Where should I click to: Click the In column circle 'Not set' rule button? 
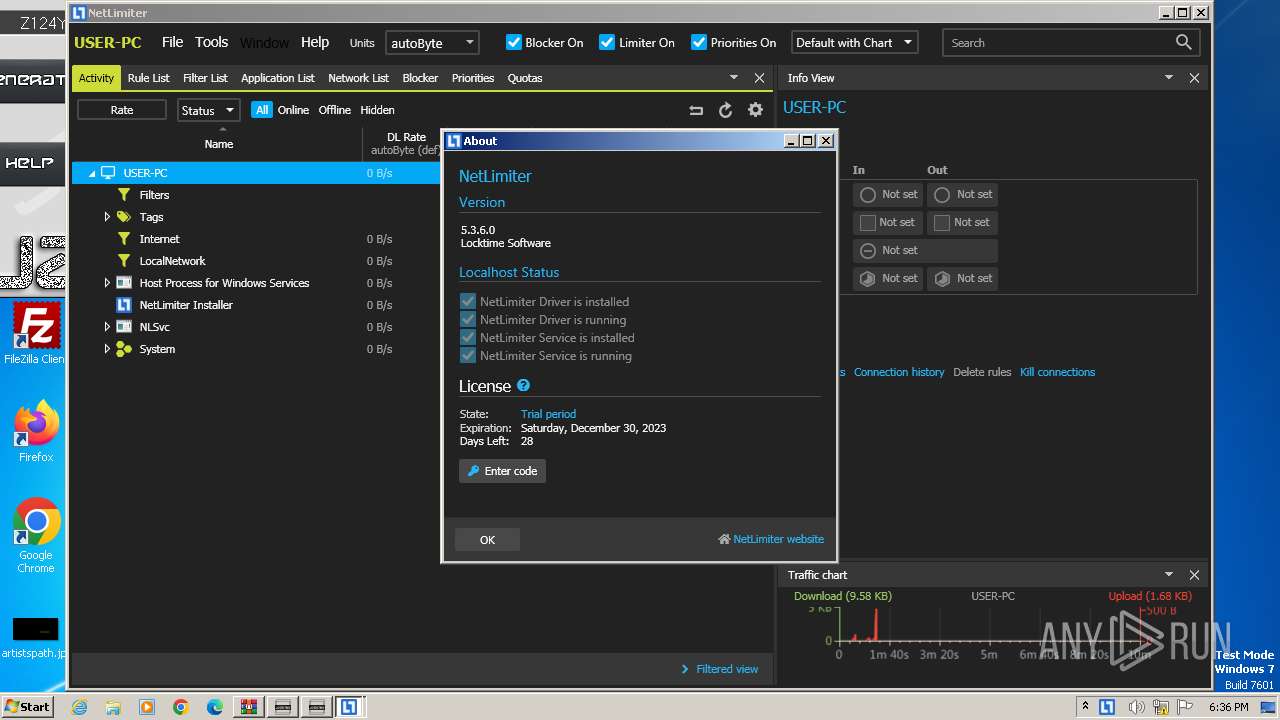click(x=888, y=194)
